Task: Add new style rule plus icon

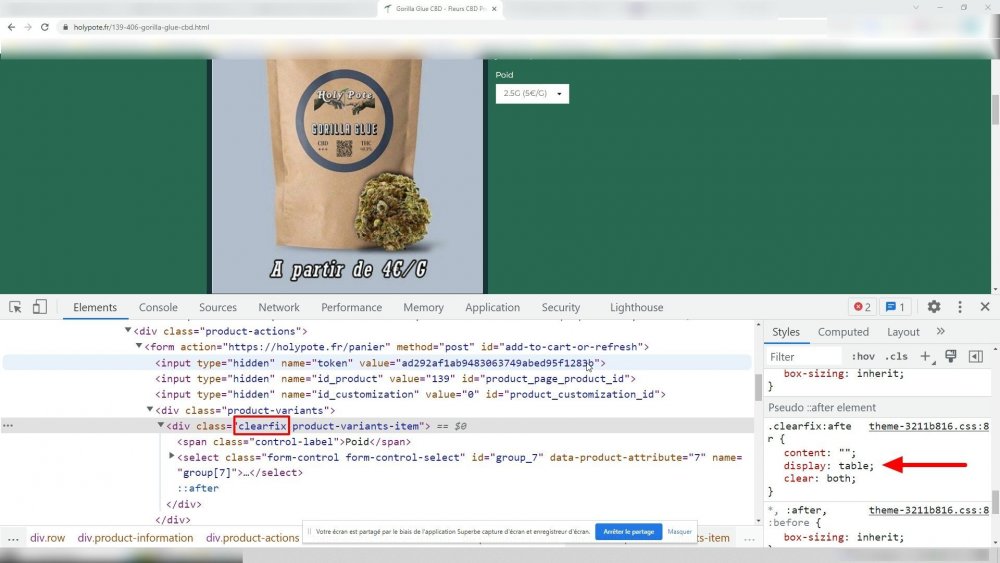Action: [925, 356]
